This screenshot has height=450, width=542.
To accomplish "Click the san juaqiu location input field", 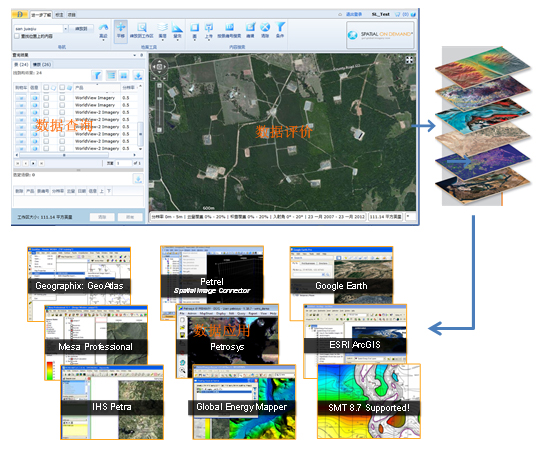I will coord(38,29).
